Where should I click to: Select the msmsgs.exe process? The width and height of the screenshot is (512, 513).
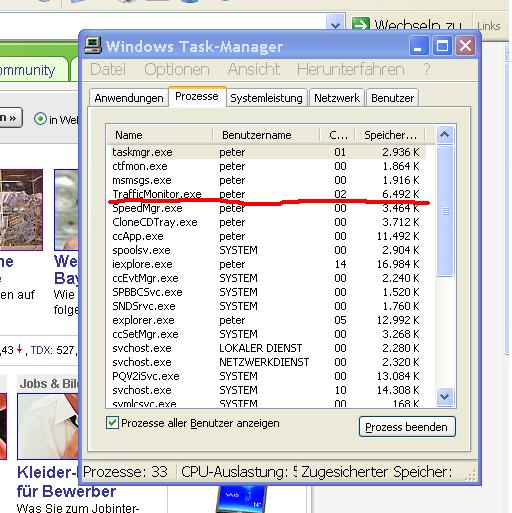(x=266, y=180)
